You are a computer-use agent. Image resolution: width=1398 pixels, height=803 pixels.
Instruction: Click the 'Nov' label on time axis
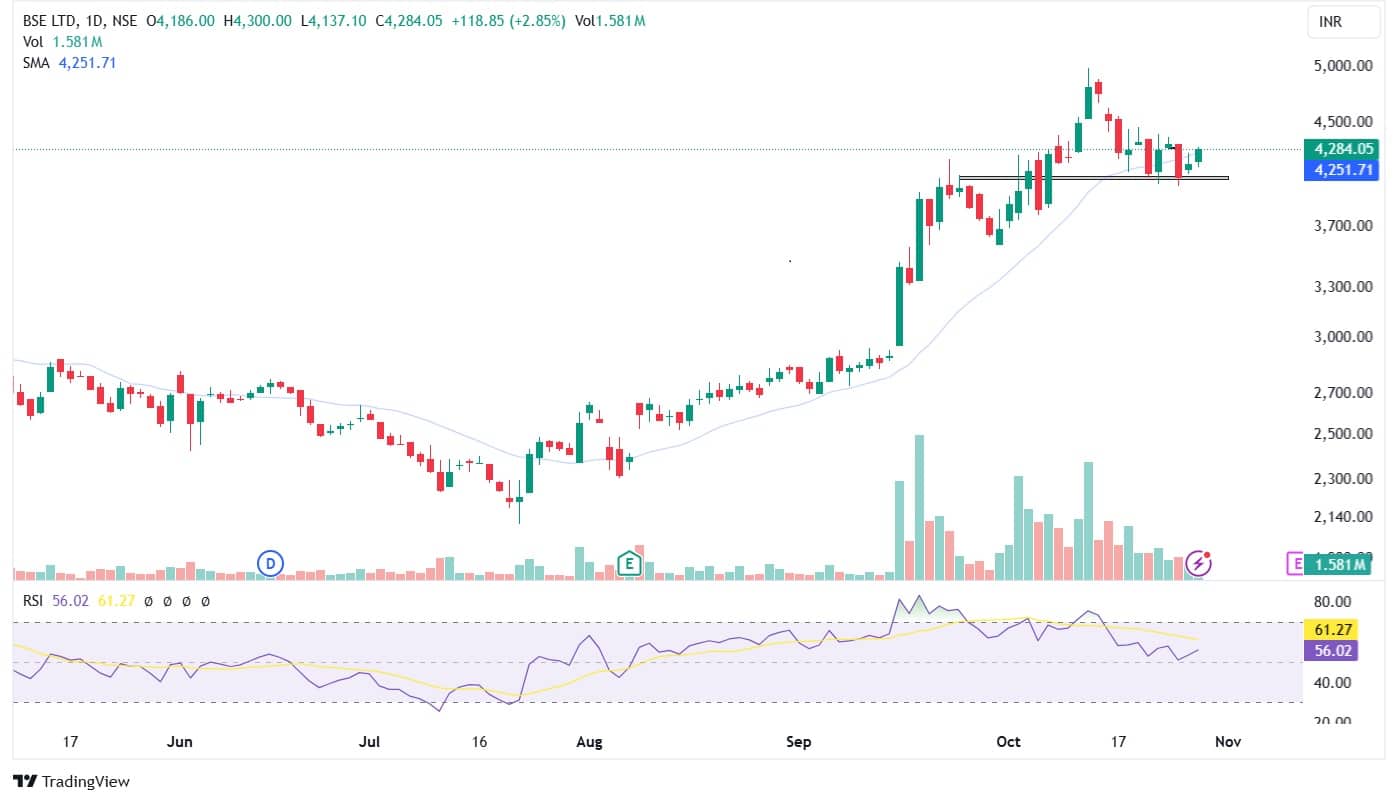click(x=1228, y=742)
